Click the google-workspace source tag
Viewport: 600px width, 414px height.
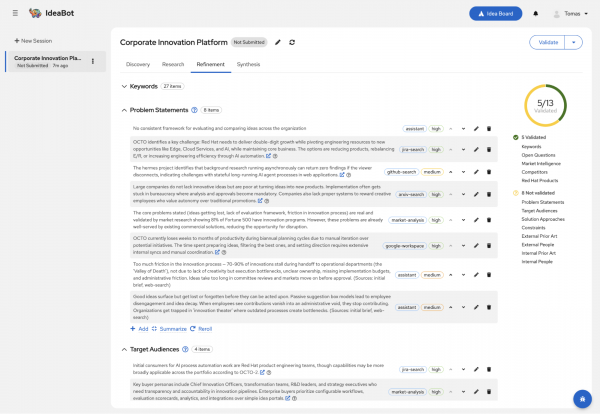[404, 246]
